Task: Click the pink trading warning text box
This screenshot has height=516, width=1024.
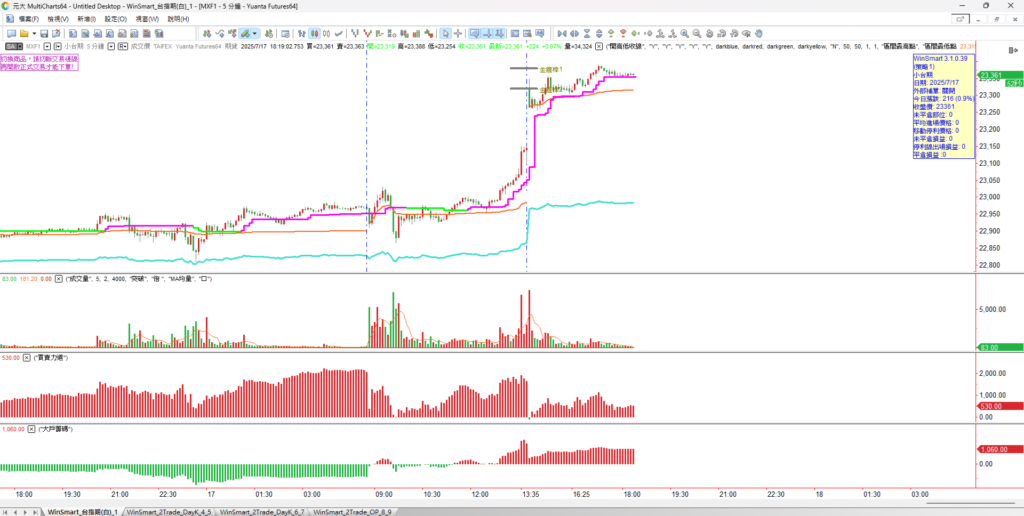Action: (39, 63)
